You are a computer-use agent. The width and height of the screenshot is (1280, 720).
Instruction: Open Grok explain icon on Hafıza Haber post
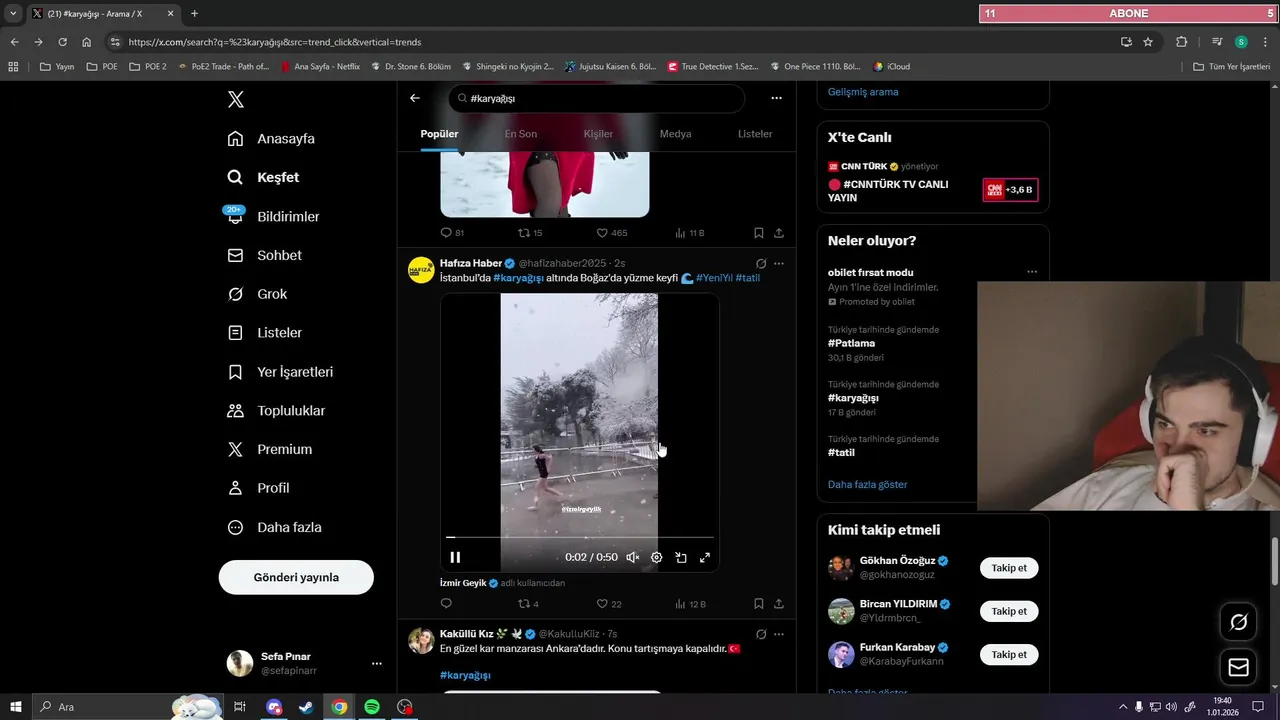pyautogui.click(x=761, y=263)
